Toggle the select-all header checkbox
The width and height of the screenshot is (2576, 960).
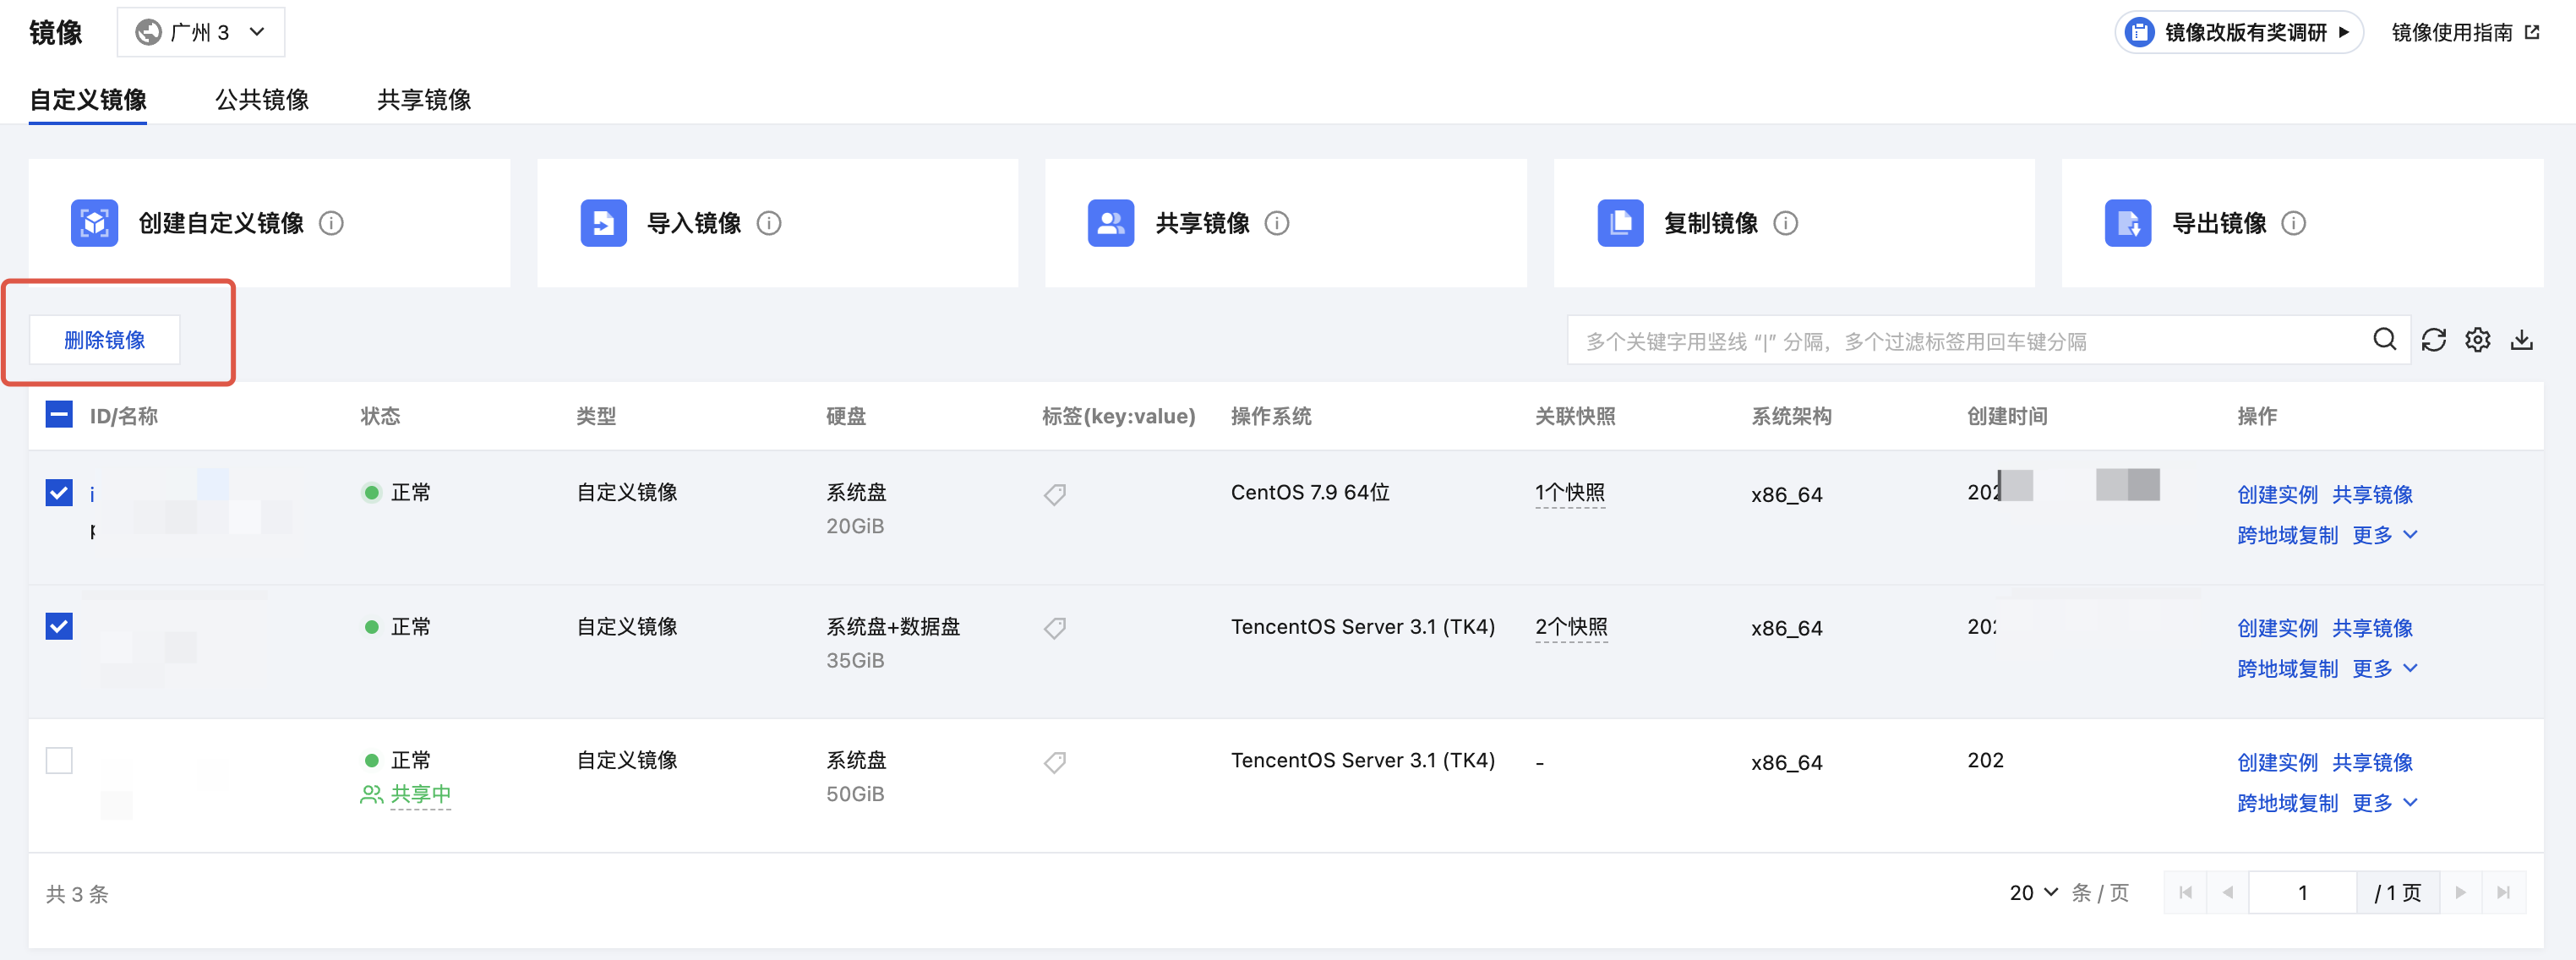point(59,414)
